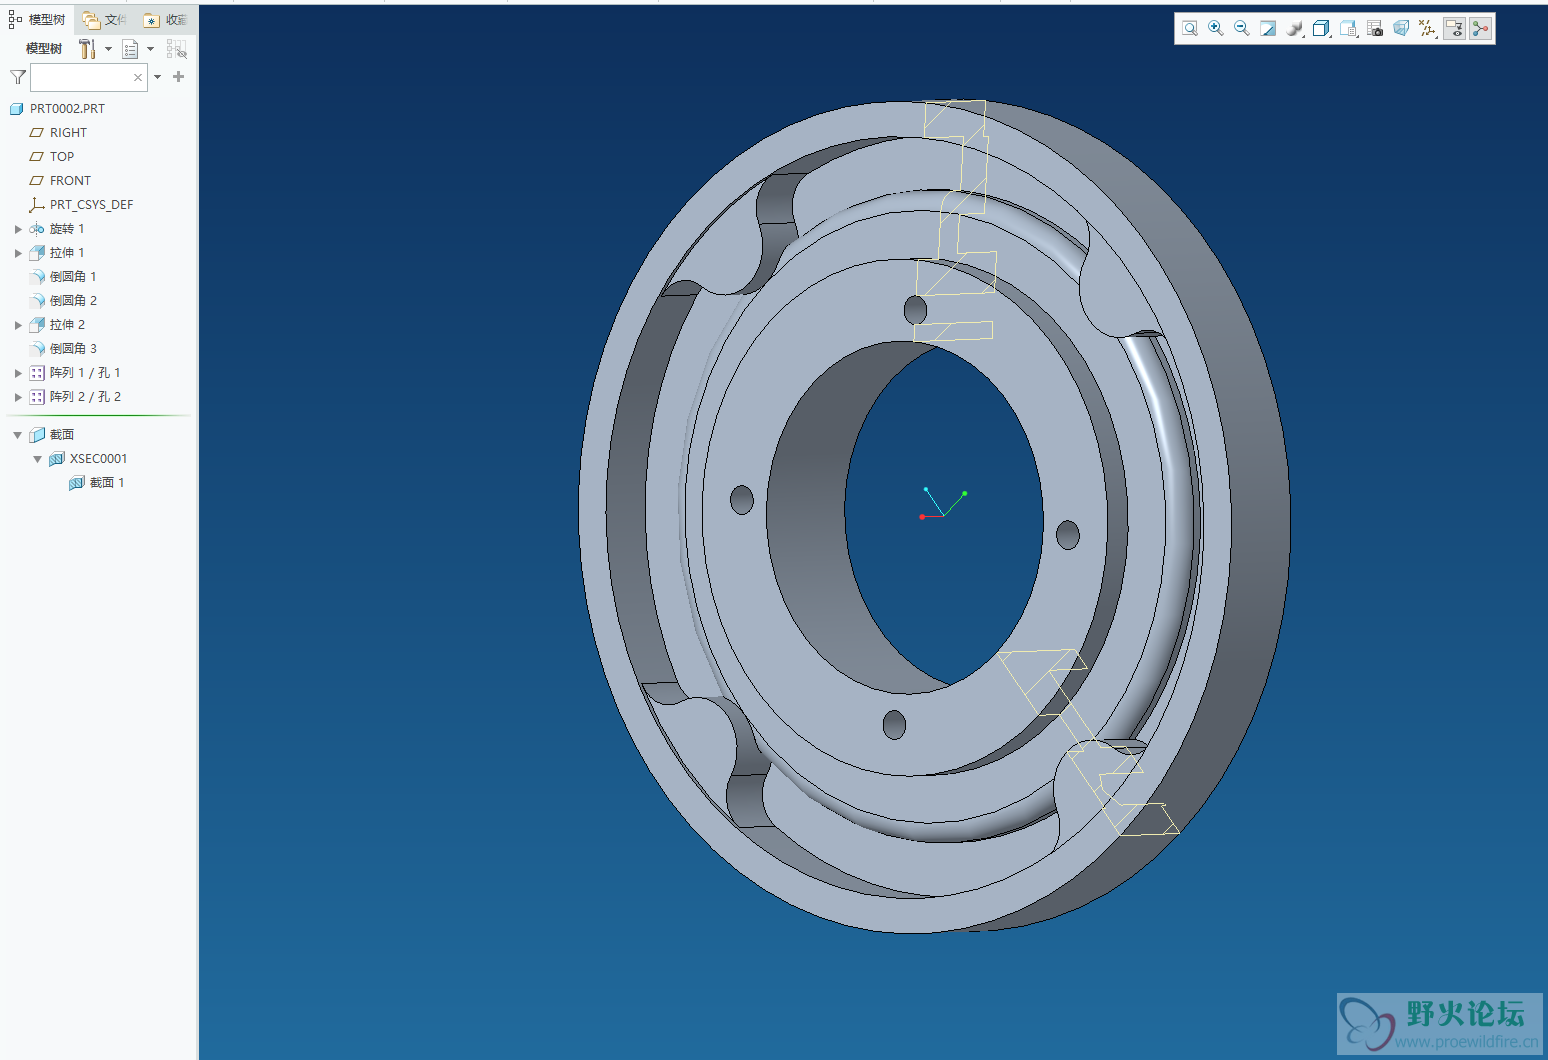1548x1060 pixels.
Task: Expand the 拉伸 2 feature
Action: pos(18,325)
